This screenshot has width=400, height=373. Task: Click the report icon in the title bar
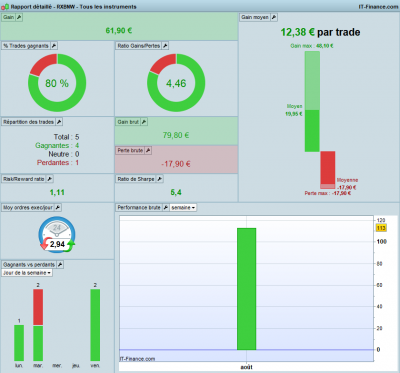pos(5,6)
